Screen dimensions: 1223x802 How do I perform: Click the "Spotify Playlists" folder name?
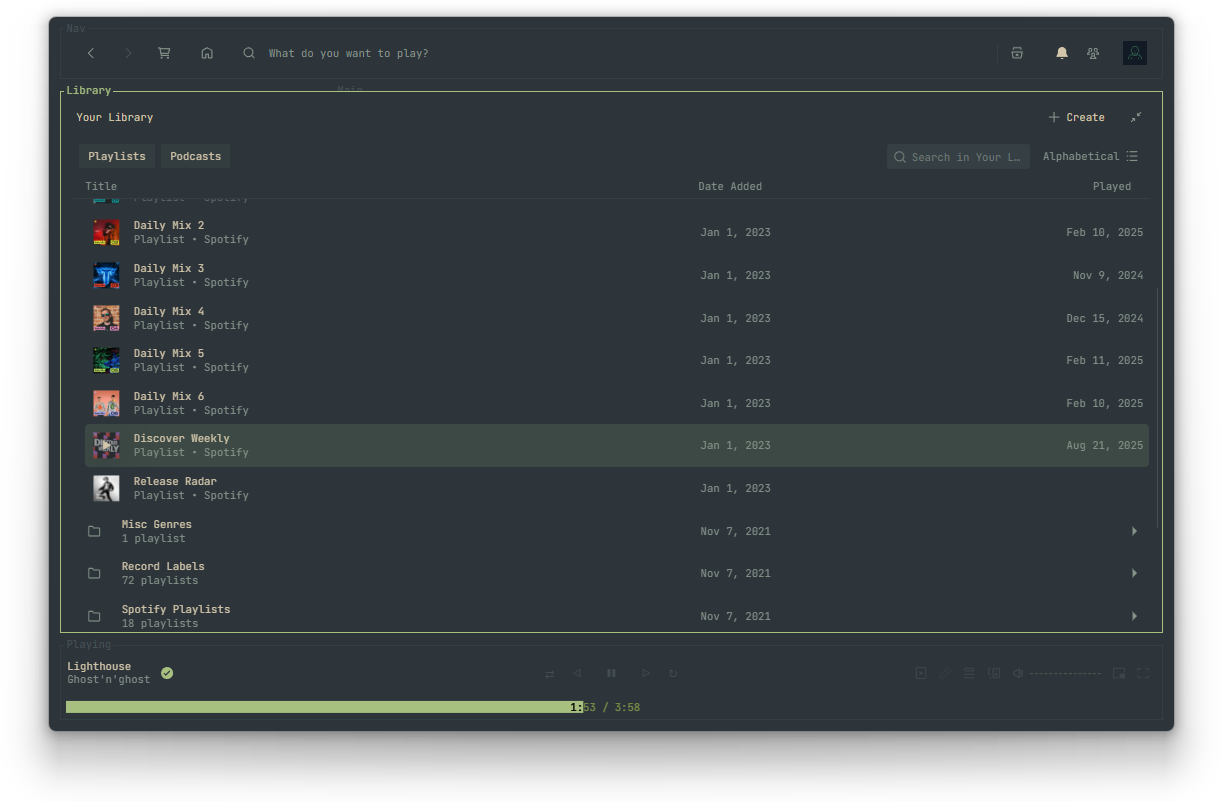[176, 609]
